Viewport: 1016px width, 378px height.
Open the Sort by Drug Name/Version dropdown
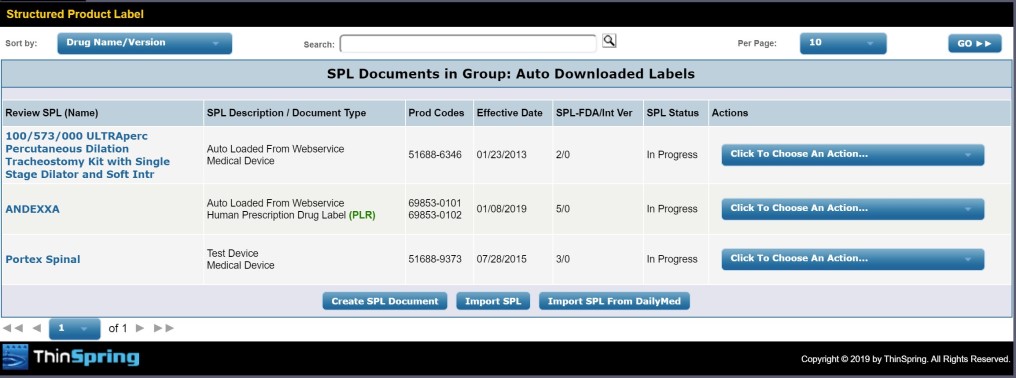pos(144,43)
